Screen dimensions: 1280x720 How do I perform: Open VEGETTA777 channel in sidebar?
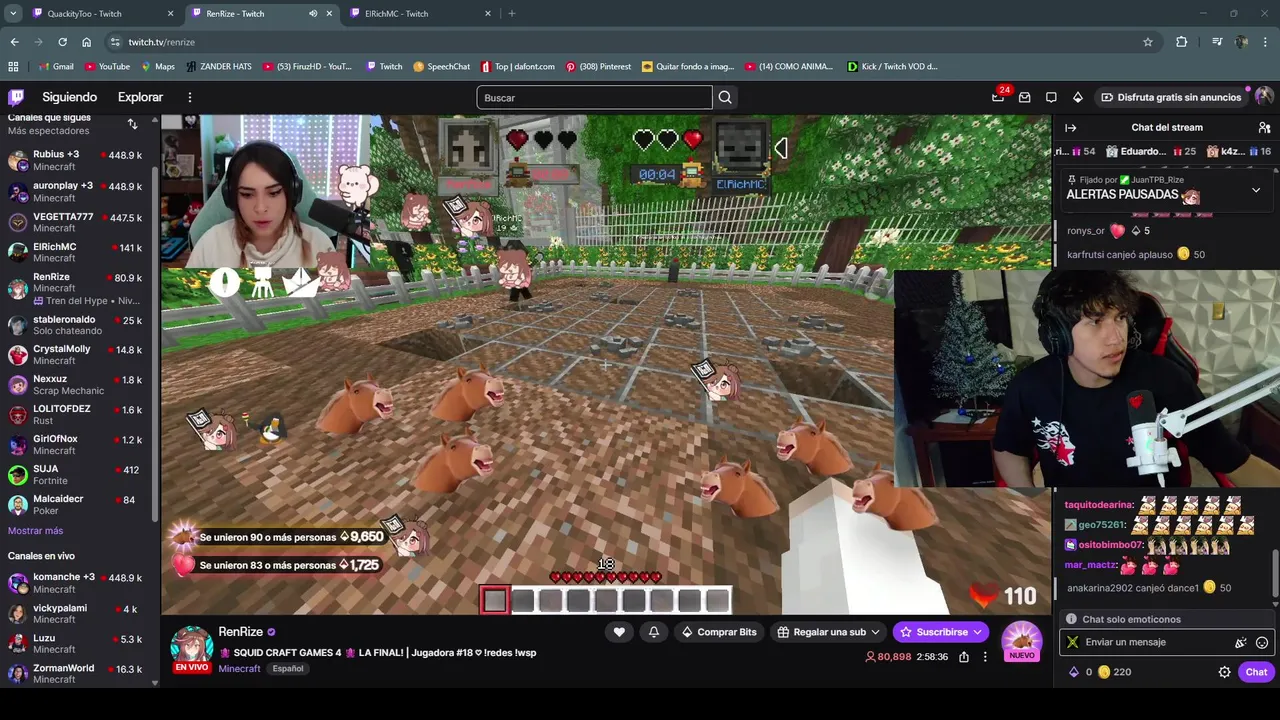coord(80,222)
